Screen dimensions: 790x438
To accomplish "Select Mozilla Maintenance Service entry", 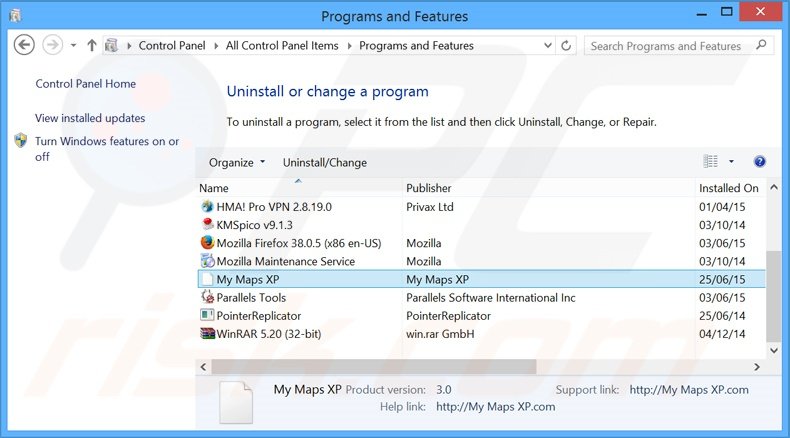I will click(x=286, y=261).
